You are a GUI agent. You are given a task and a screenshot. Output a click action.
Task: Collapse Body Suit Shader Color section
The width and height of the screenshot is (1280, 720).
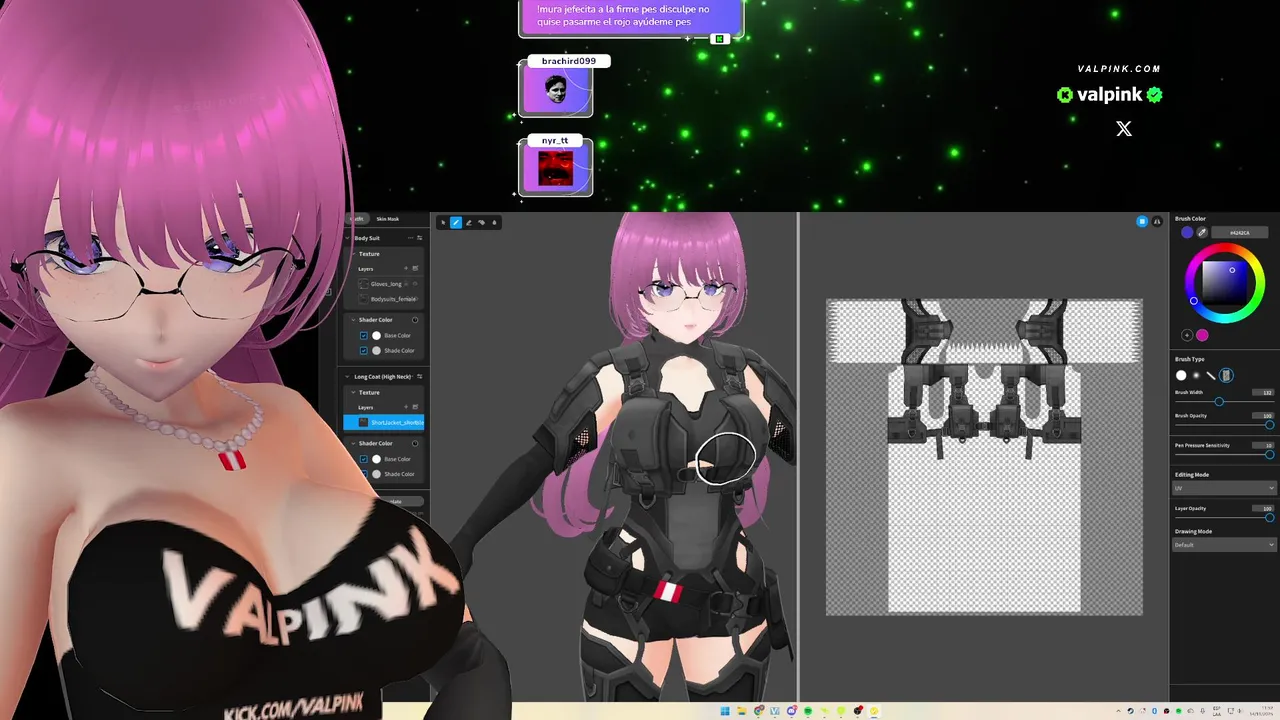353,320
